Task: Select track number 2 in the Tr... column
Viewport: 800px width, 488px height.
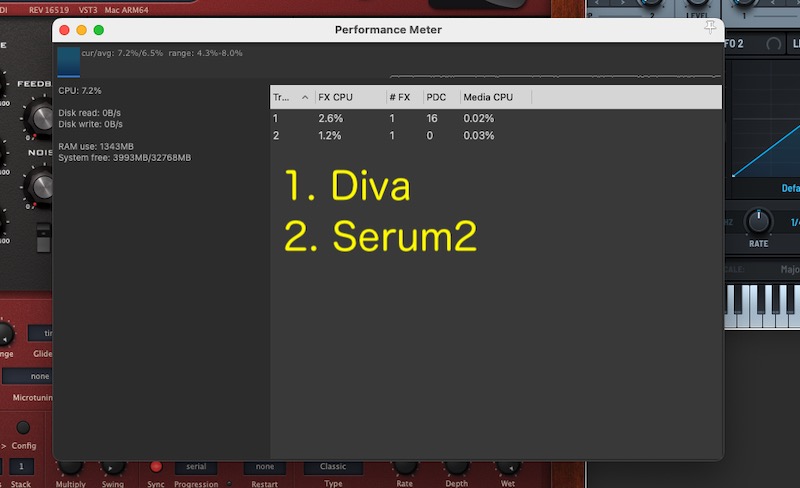Action: click(276, 136)
